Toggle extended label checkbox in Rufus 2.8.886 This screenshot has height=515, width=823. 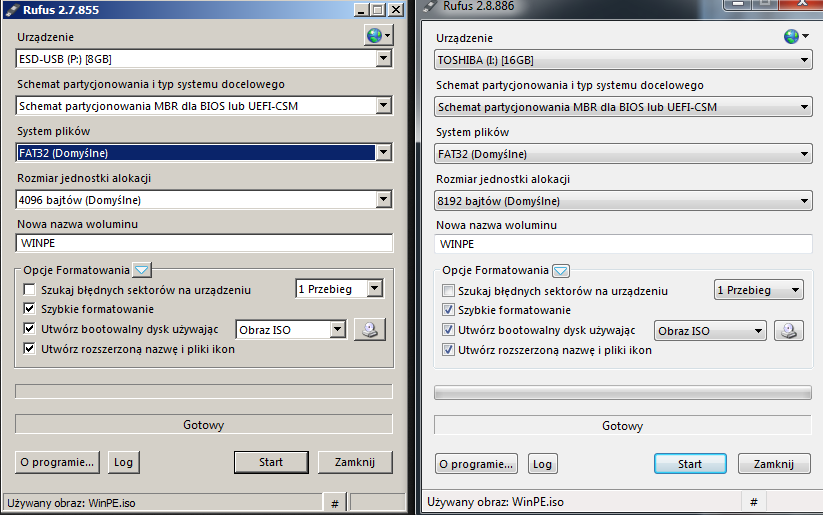(448, 350)
